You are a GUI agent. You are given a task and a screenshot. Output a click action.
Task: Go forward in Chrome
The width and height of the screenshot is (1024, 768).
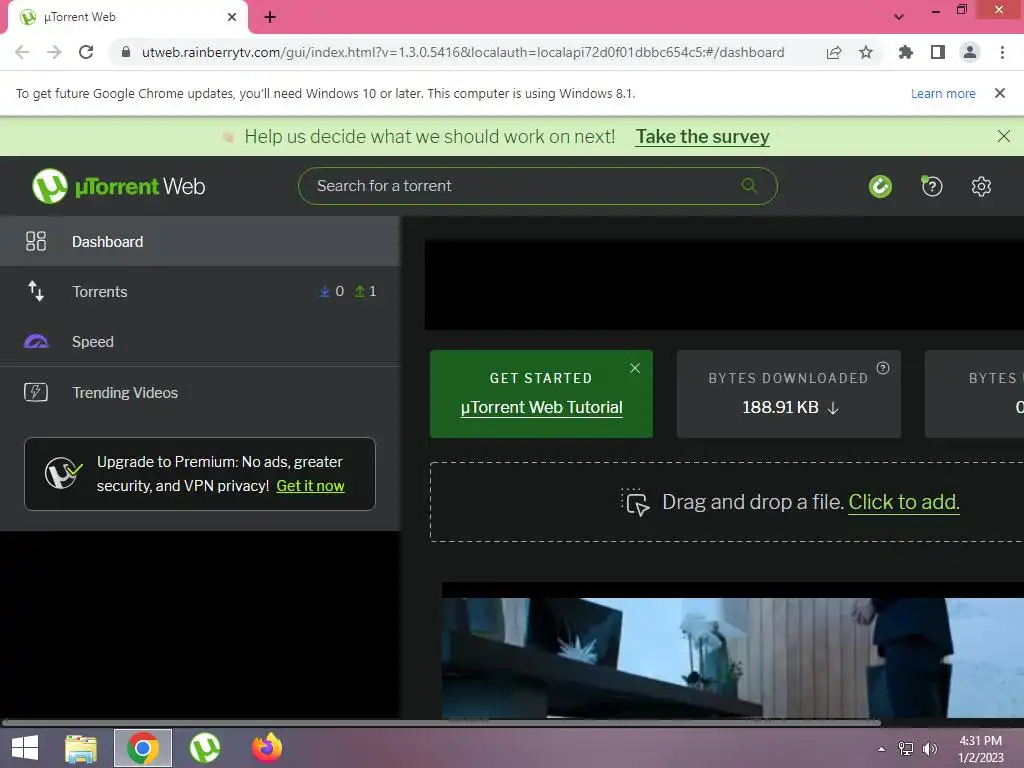[54, 52]
